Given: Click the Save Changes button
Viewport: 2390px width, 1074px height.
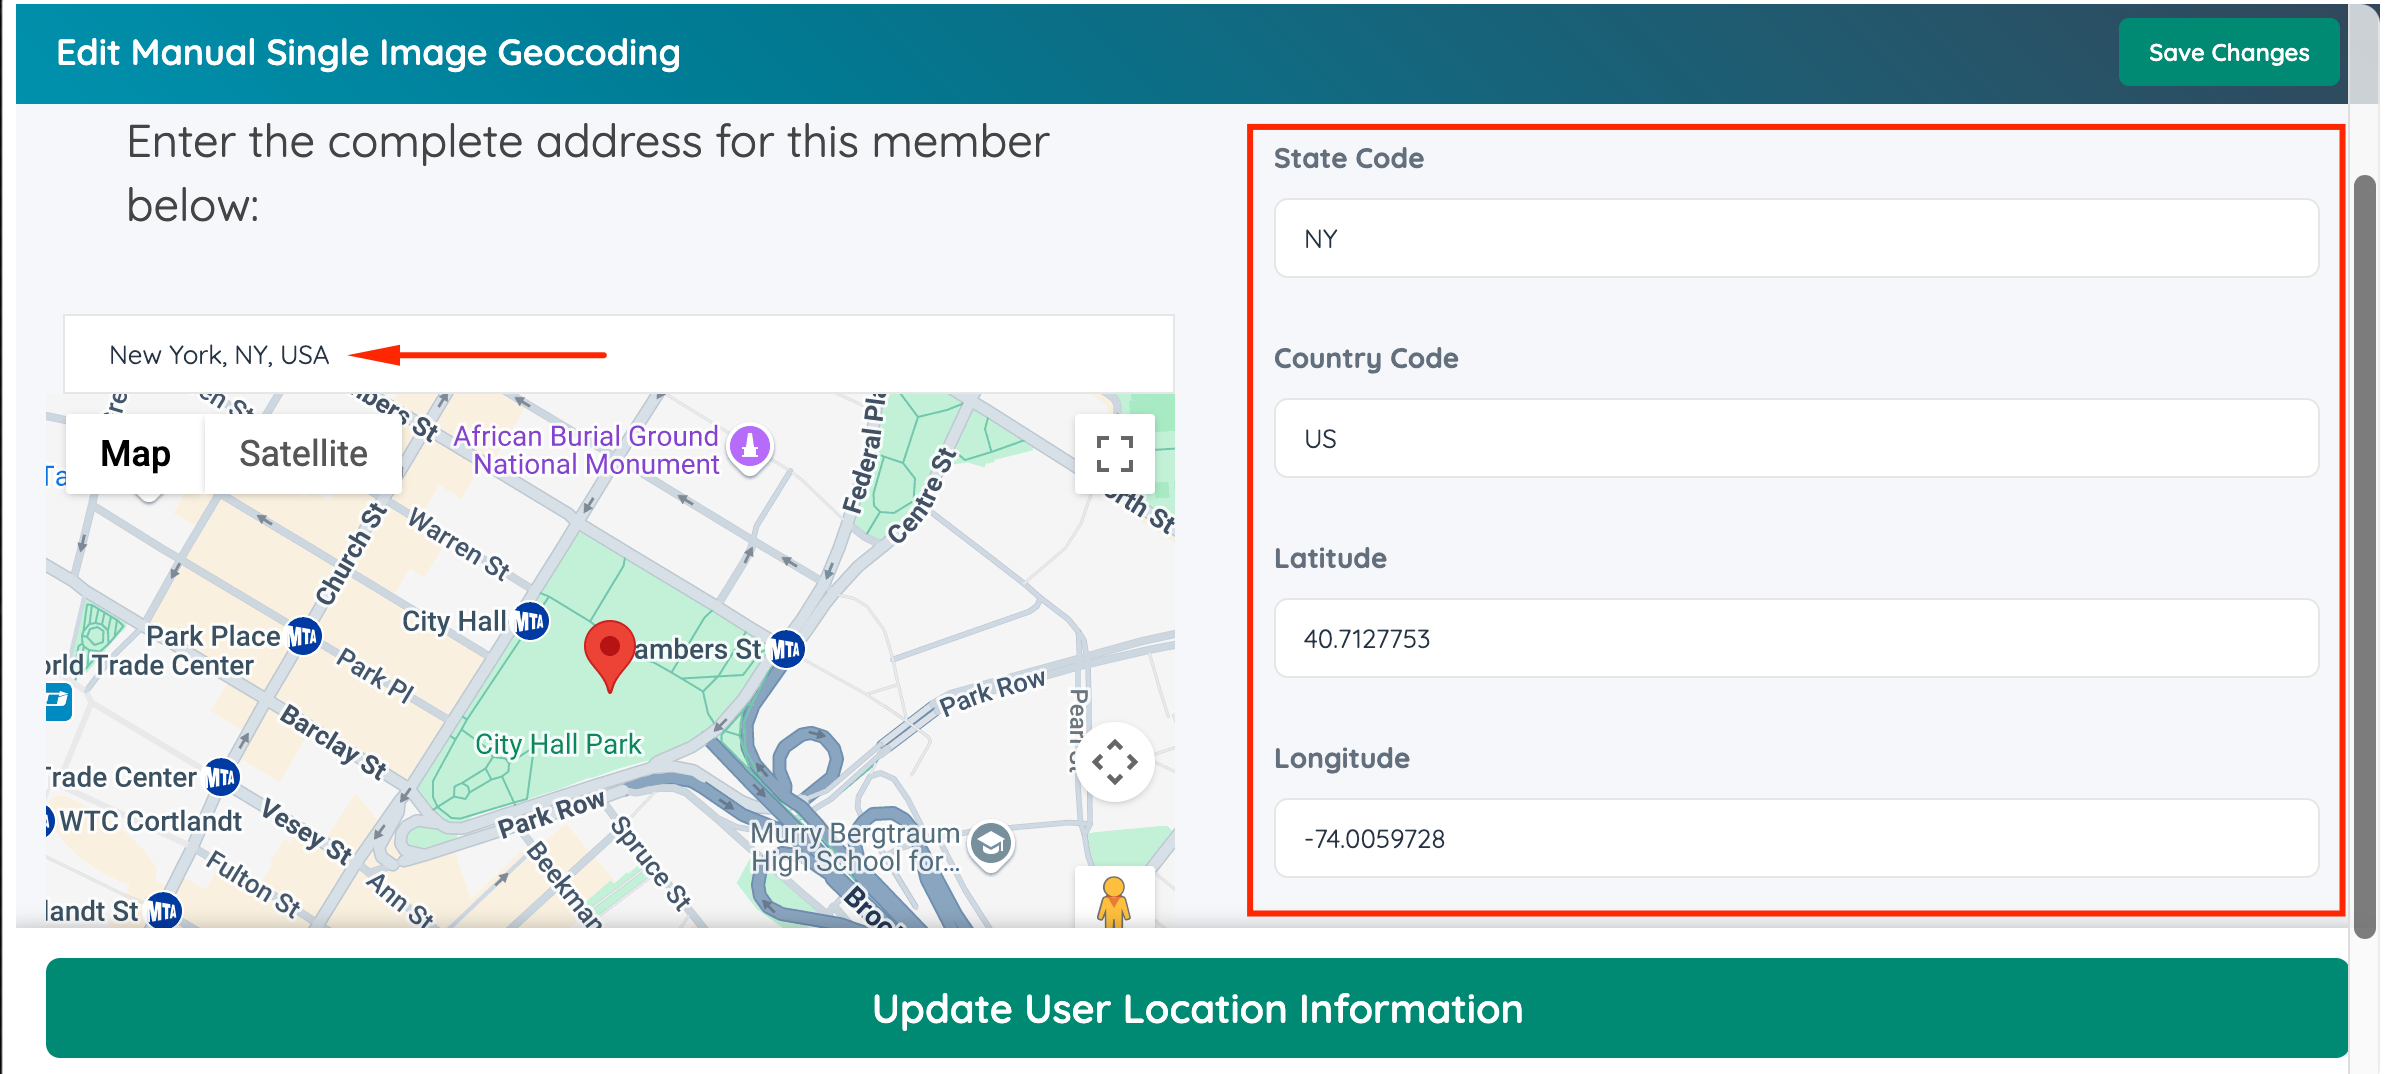Looking at the screenshot, I should pyautogui.click(x=2228, y=52).
